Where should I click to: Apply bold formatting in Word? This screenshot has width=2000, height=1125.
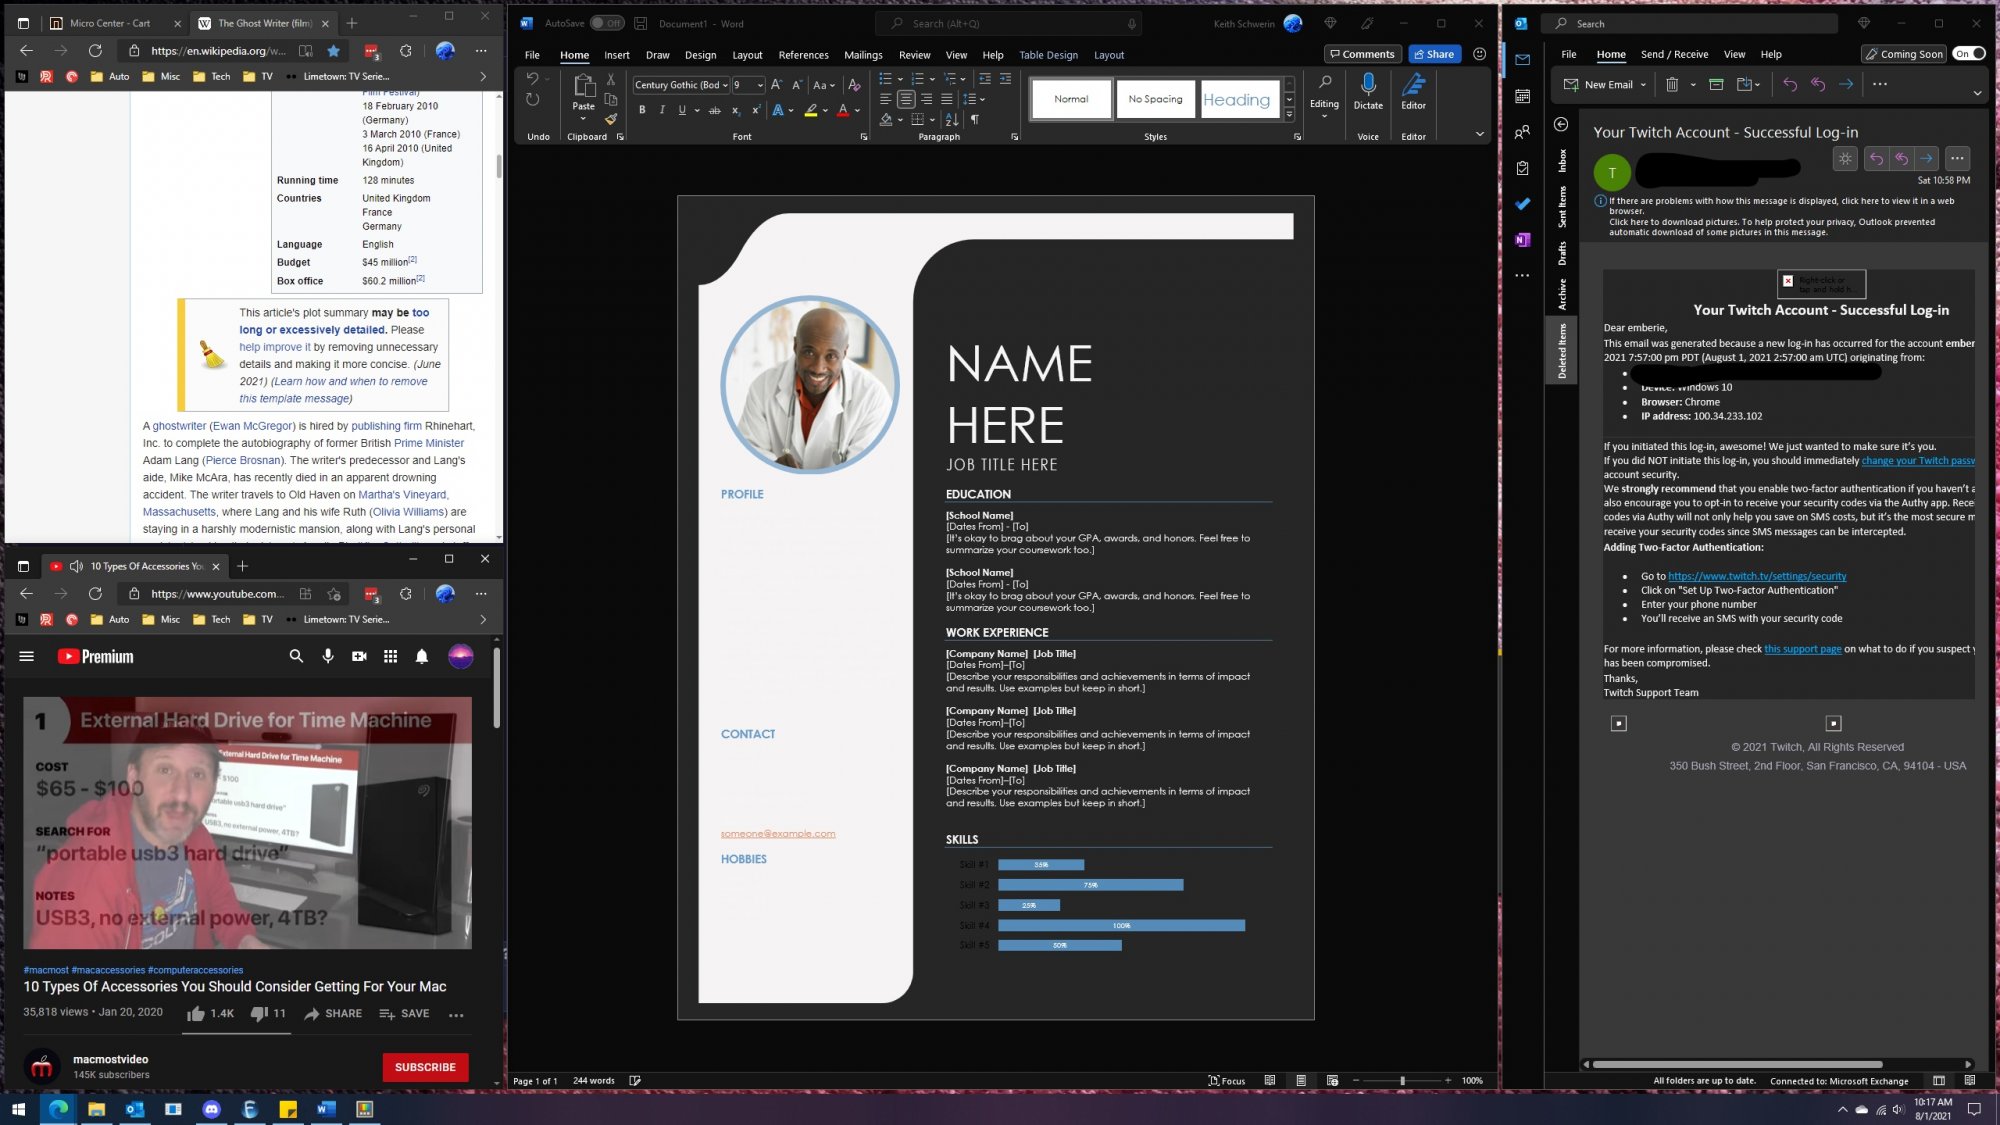click(x=642, y=111)
